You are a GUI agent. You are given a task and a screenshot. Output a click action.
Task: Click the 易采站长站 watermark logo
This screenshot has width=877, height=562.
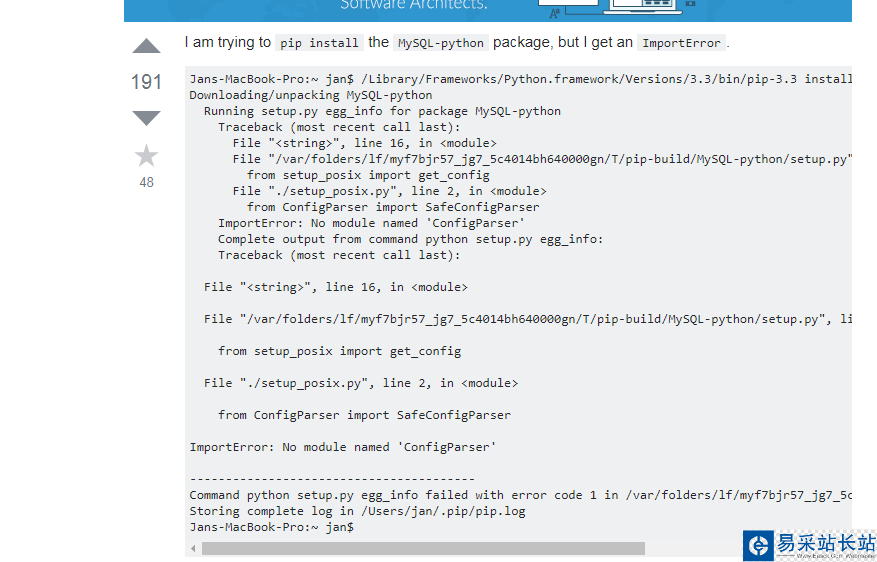coord(810,545)
